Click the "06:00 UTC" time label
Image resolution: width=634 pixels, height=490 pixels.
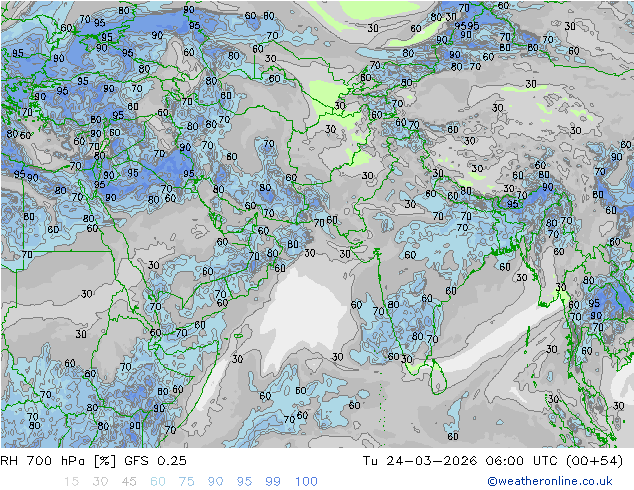tap(522, 461)
